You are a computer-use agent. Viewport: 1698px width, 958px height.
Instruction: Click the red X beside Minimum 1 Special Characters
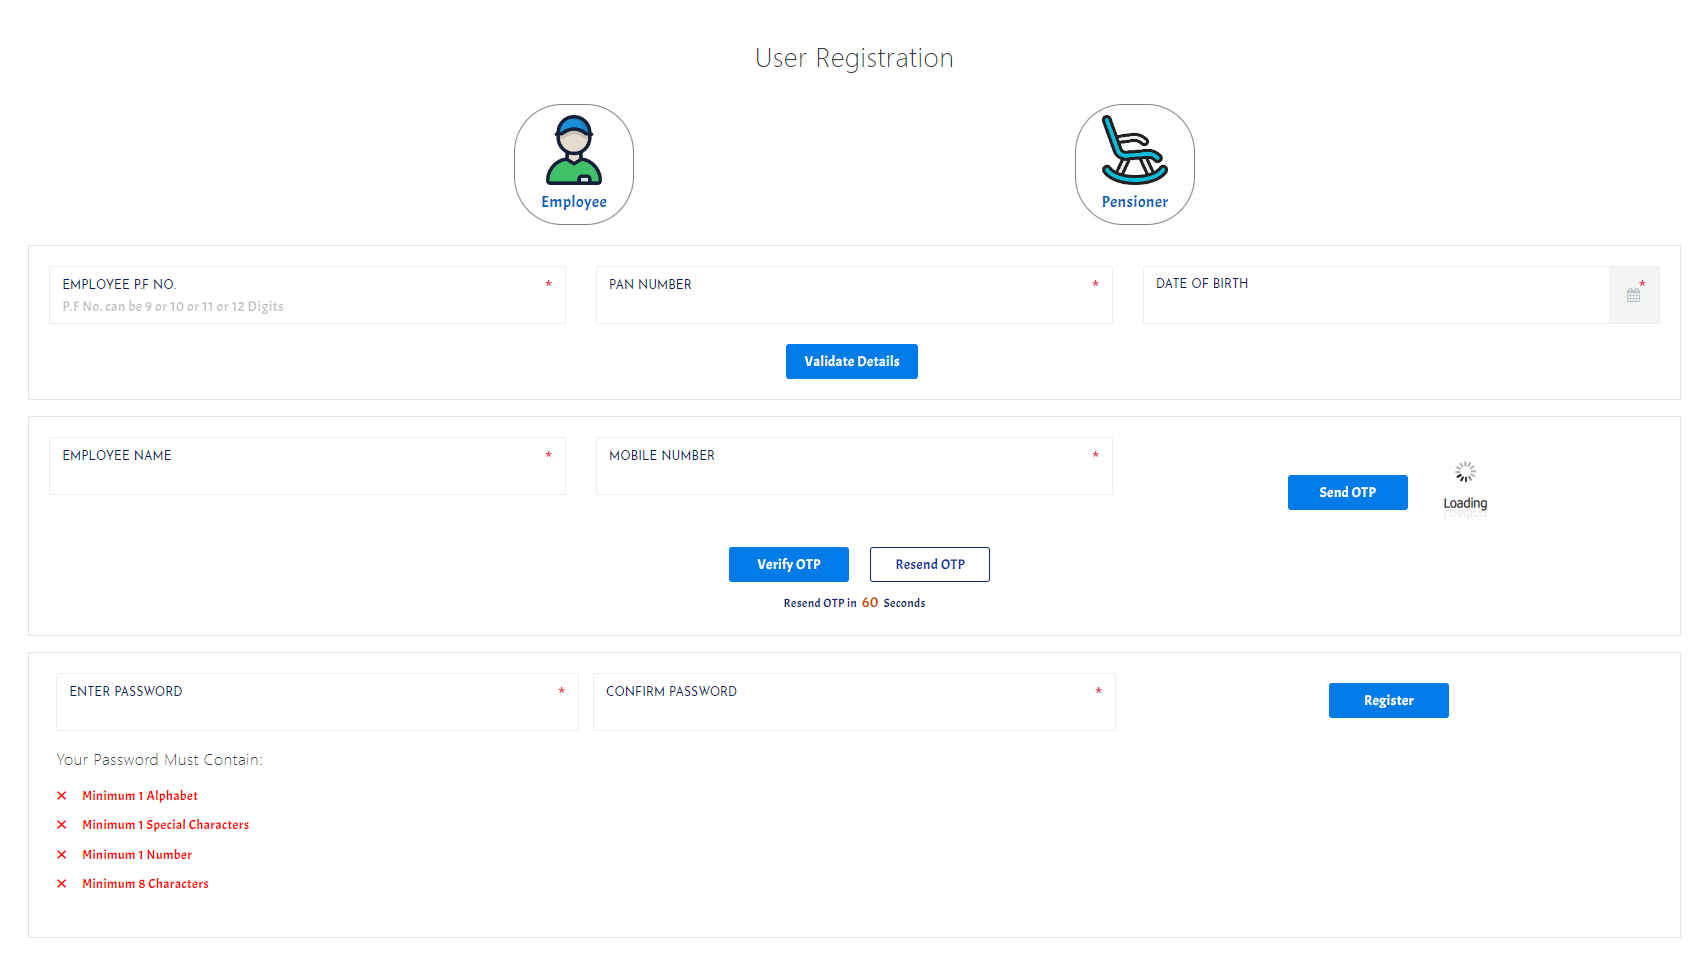(x=62, y=825)
